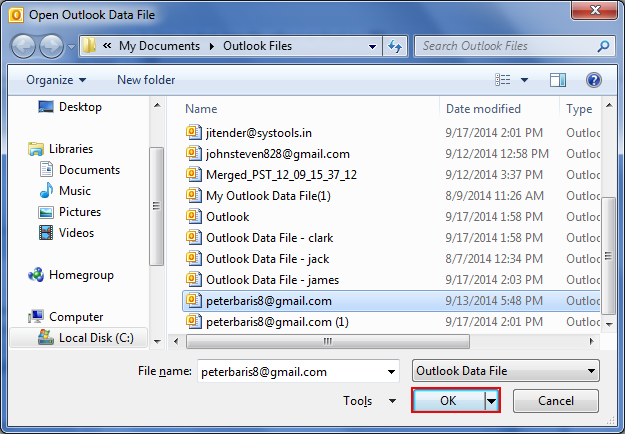Screen dimensions: 625x434
Task: Select Local Disk (C:) in navigation pane
Action: tap(79, 338)
